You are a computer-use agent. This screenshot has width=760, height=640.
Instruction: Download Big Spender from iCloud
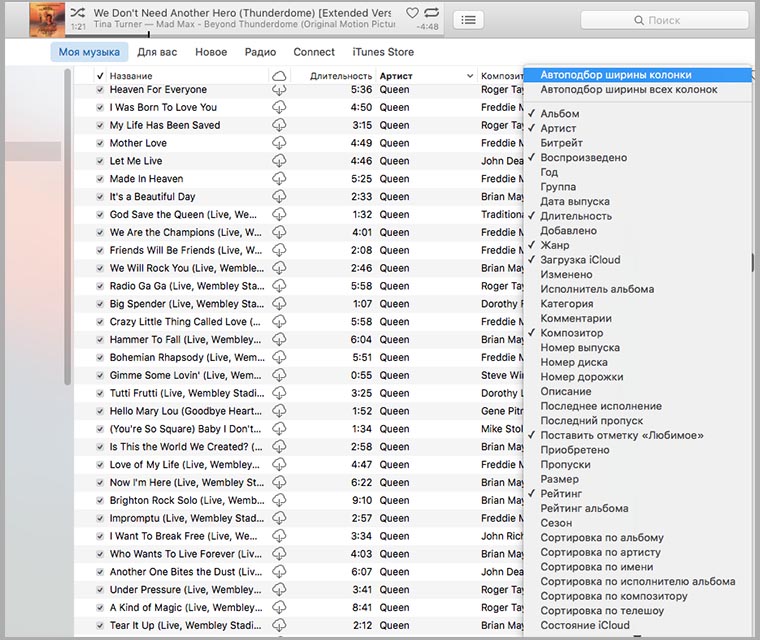click(x=279, y=304)
